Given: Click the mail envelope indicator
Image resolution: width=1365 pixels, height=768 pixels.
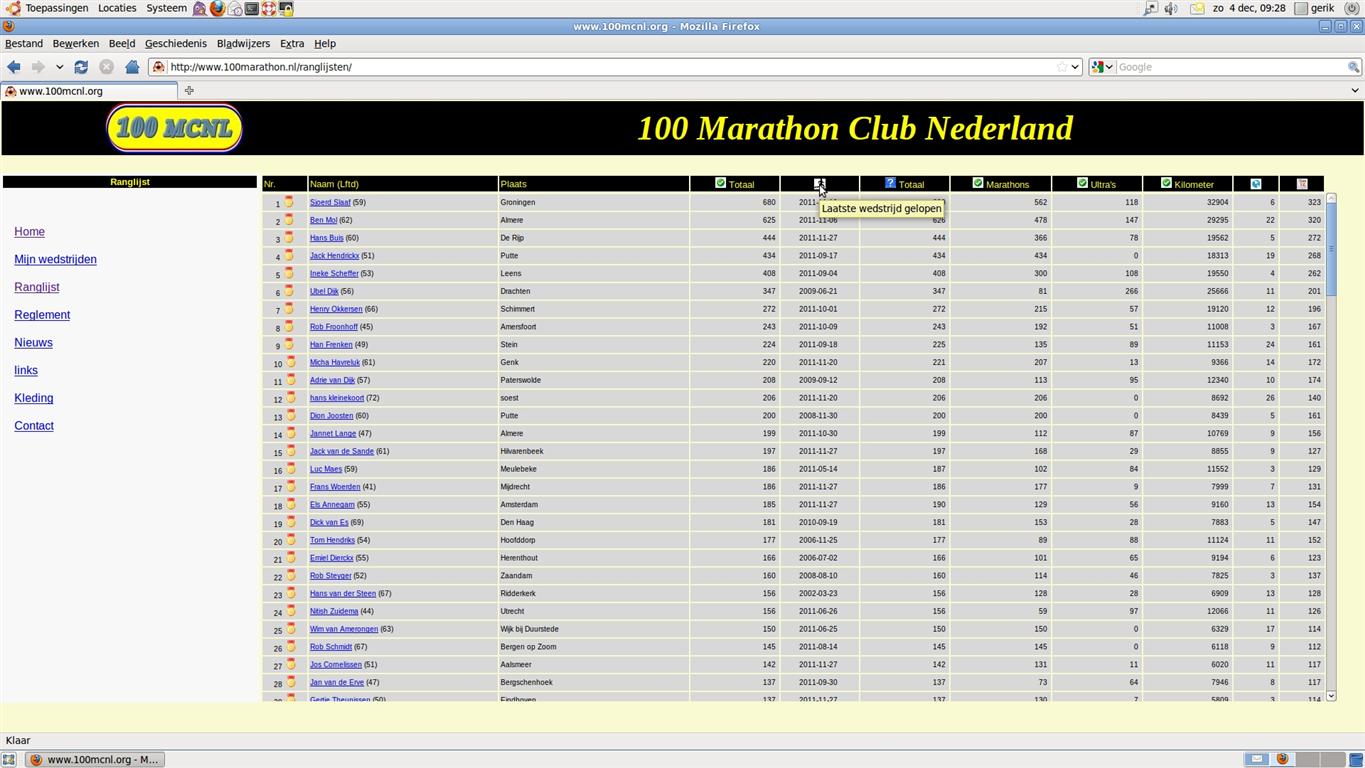Looking at the screenshot, I should (1197, 8).
